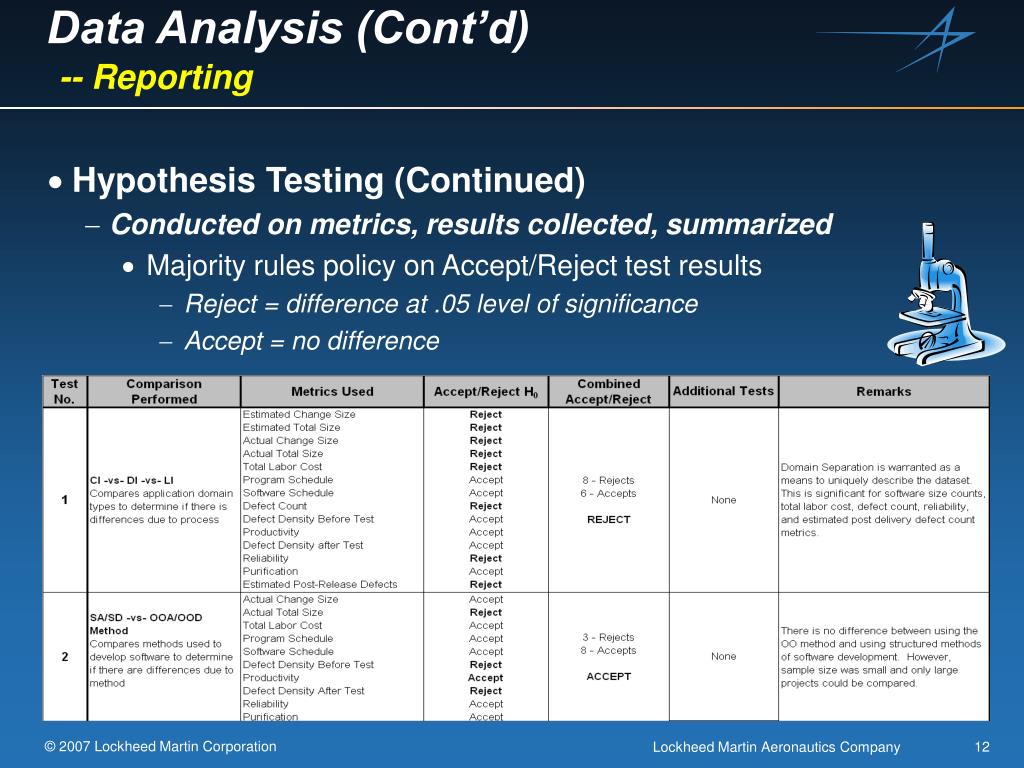Click the yellow '-- Reporting' subtitle

click(157, 77)
